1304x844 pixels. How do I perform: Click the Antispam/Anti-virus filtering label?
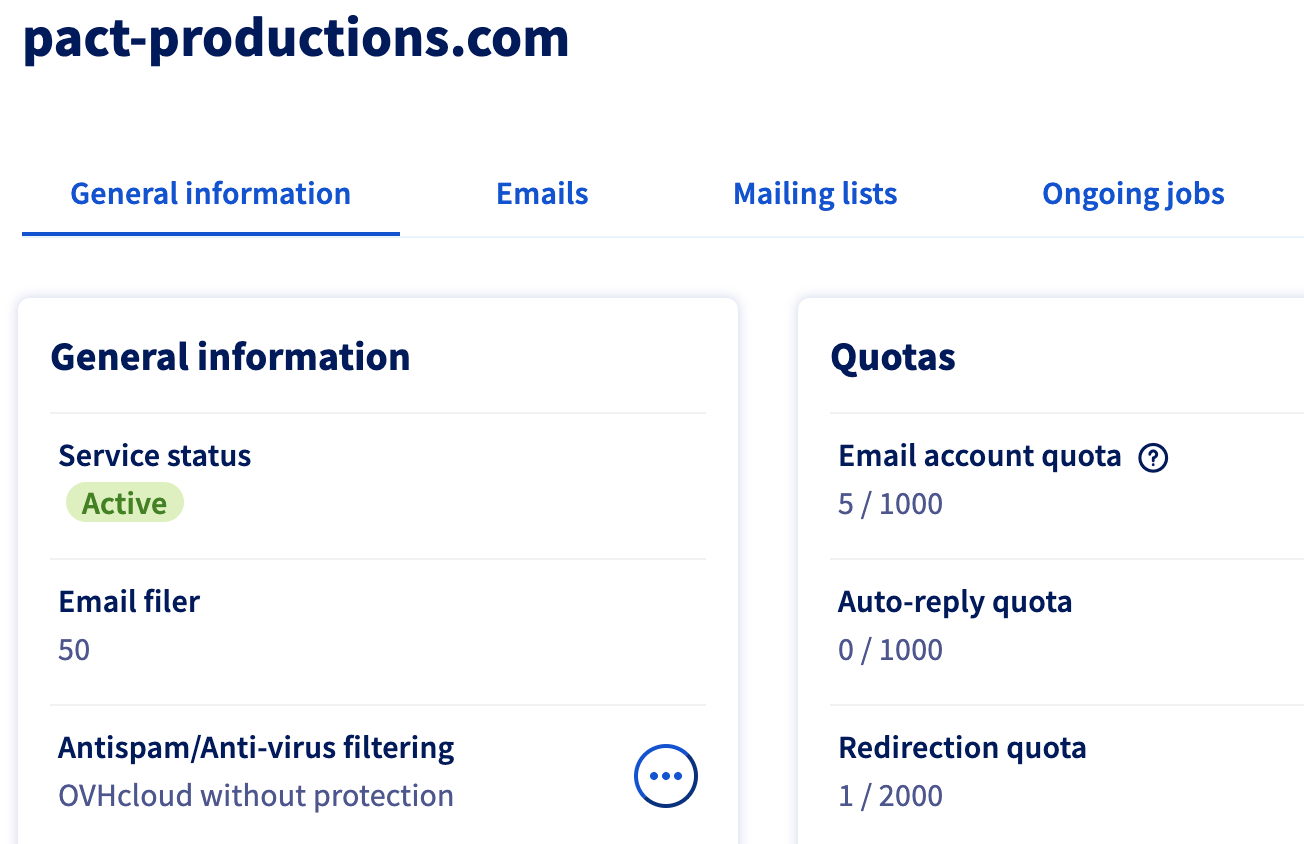point(256,748)
